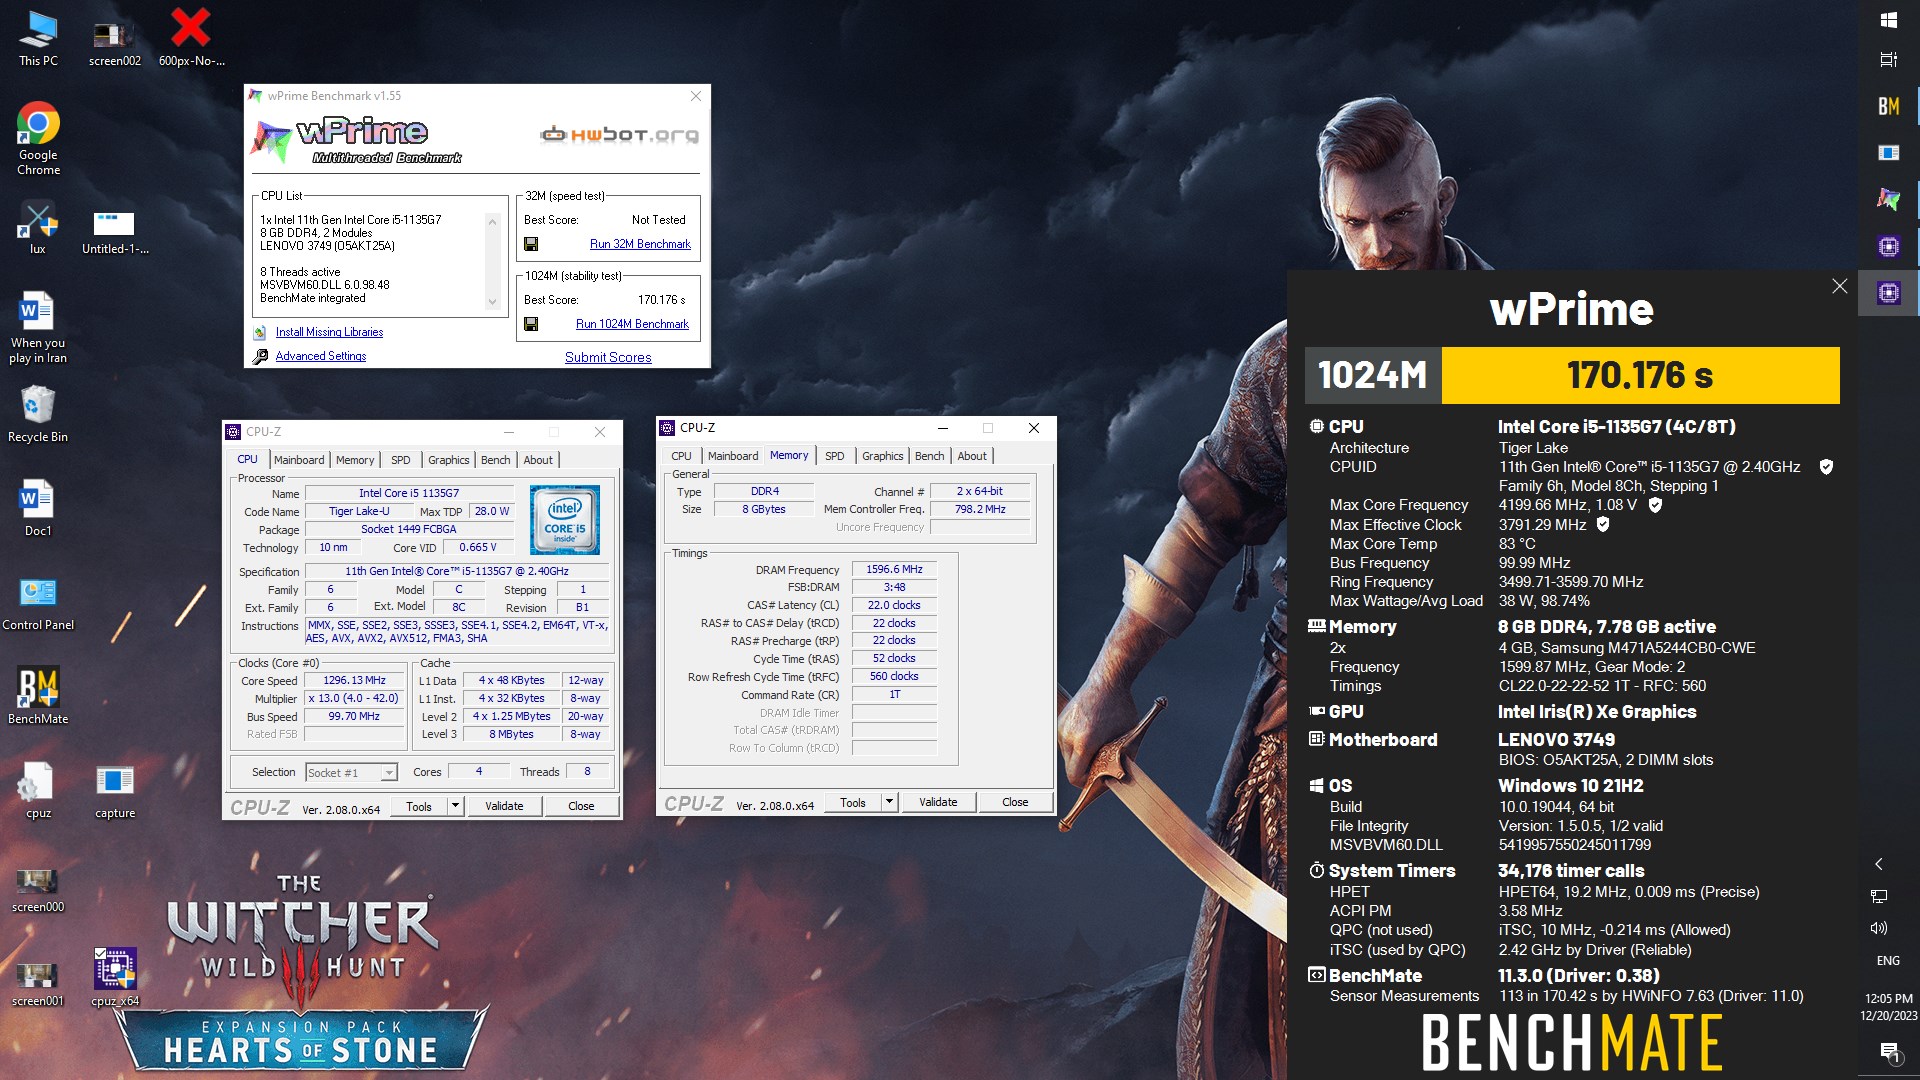Click the Close button in the left CPU-Z window

[581, 806]
